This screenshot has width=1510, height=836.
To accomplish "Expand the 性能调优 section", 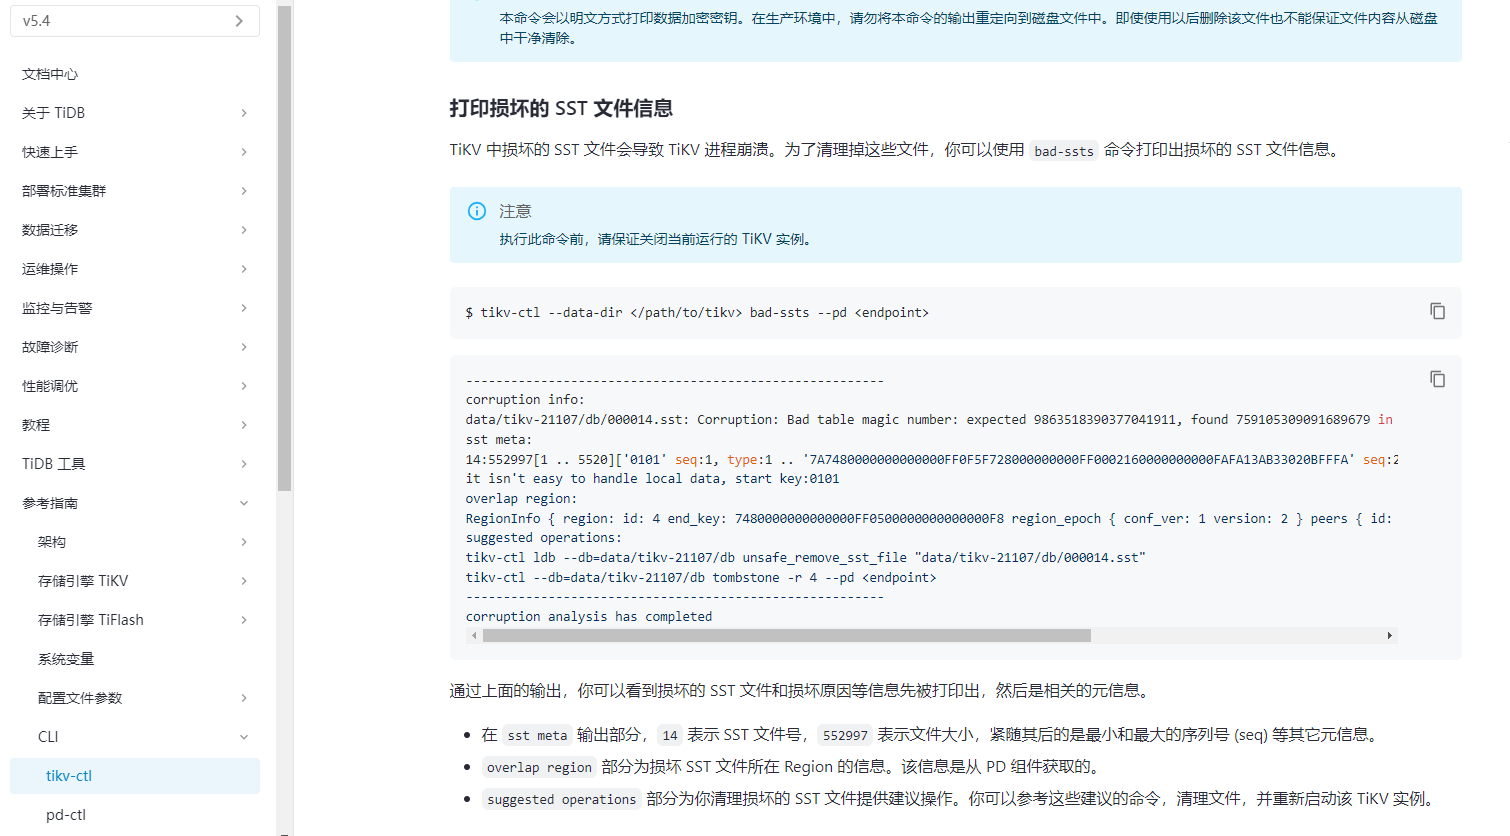I will pos(244,386).
